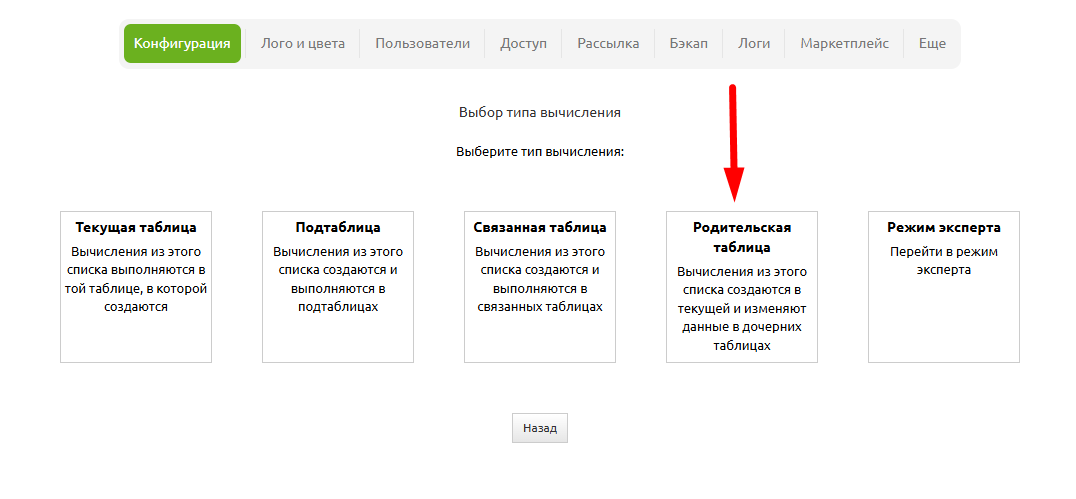
Task: Select the Рассылка tab
Action: coord(608,44)
